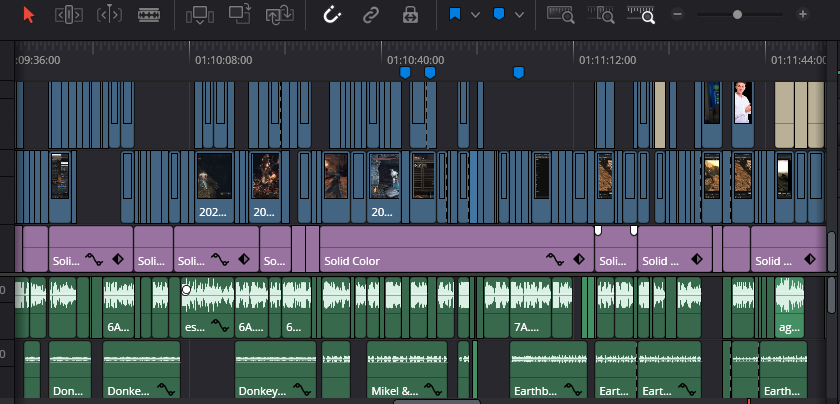Click ruler at timecode 01:10:08:00
This screenshot has width=840, height=404.
point(223,60)
